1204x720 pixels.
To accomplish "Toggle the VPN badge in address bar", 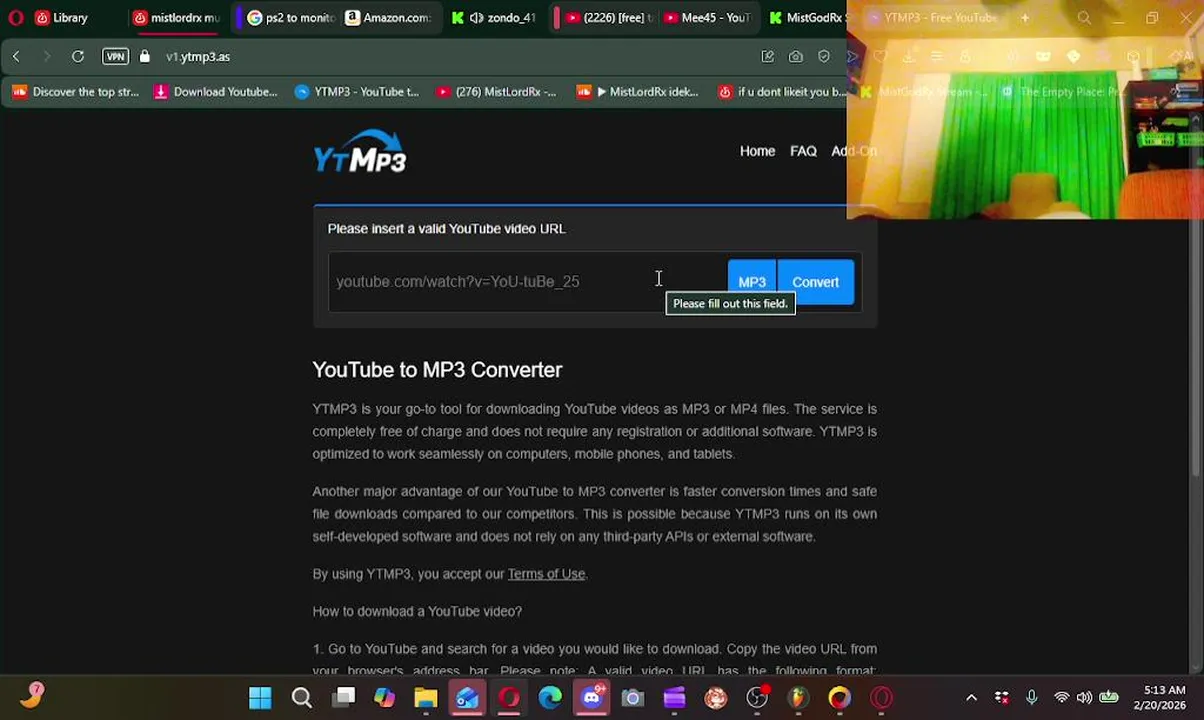I will (x=115, y=56).
